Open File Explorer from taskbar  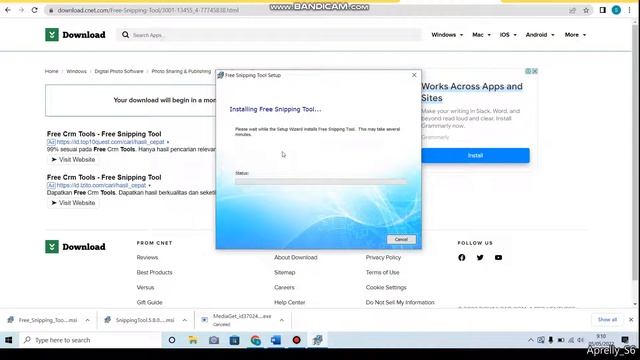pos(193,340)
